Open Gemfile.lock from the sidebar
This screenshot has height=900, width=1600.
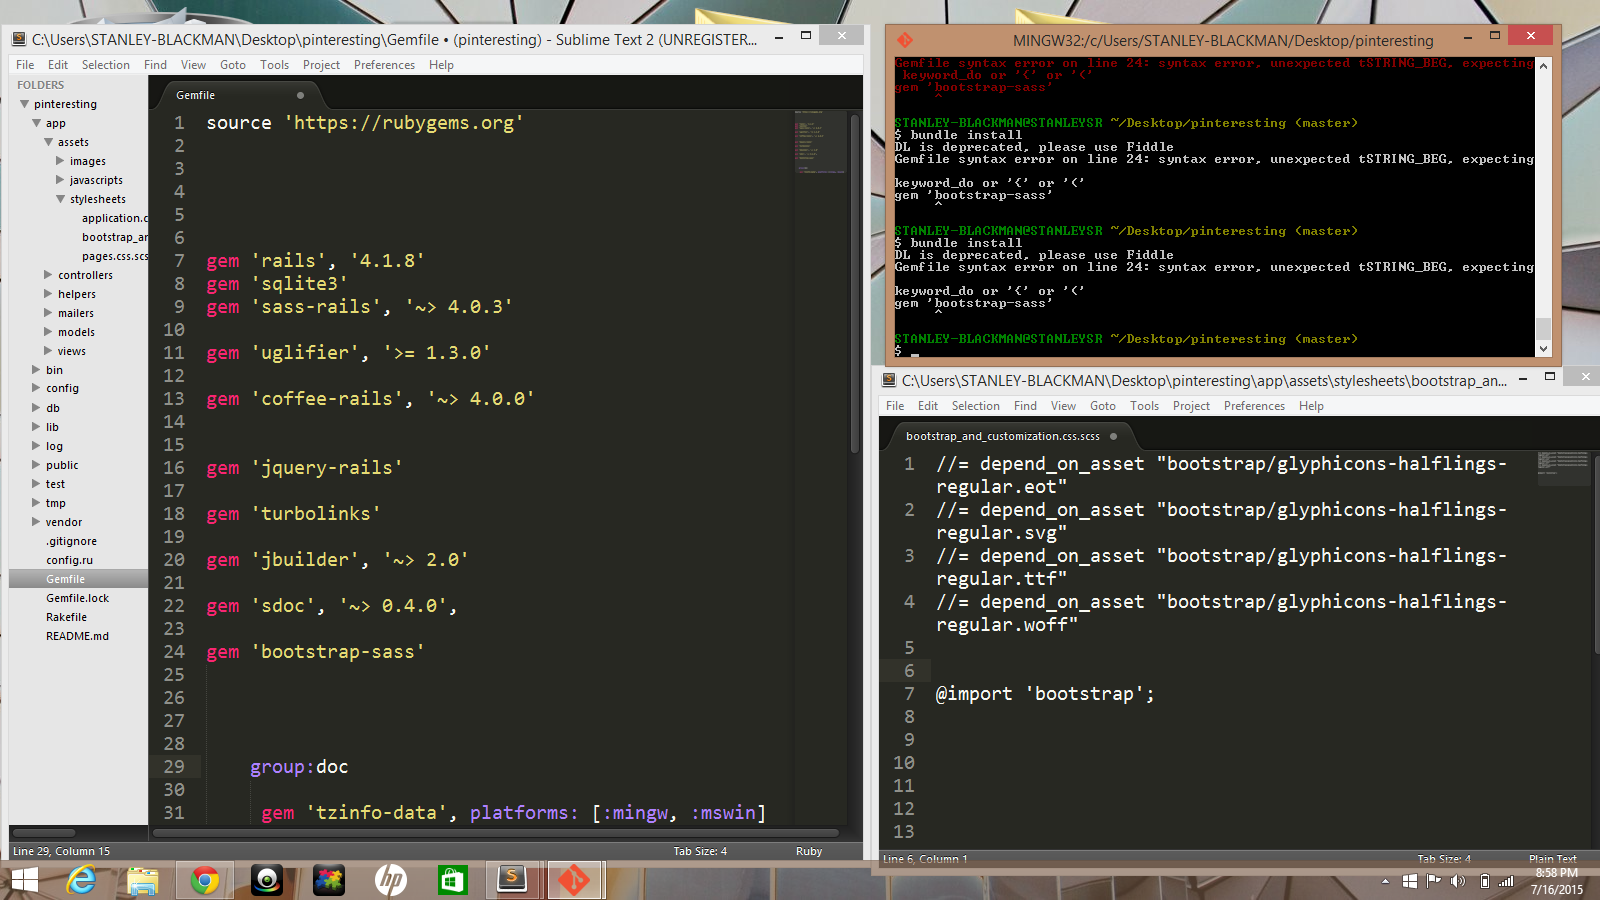77,598
